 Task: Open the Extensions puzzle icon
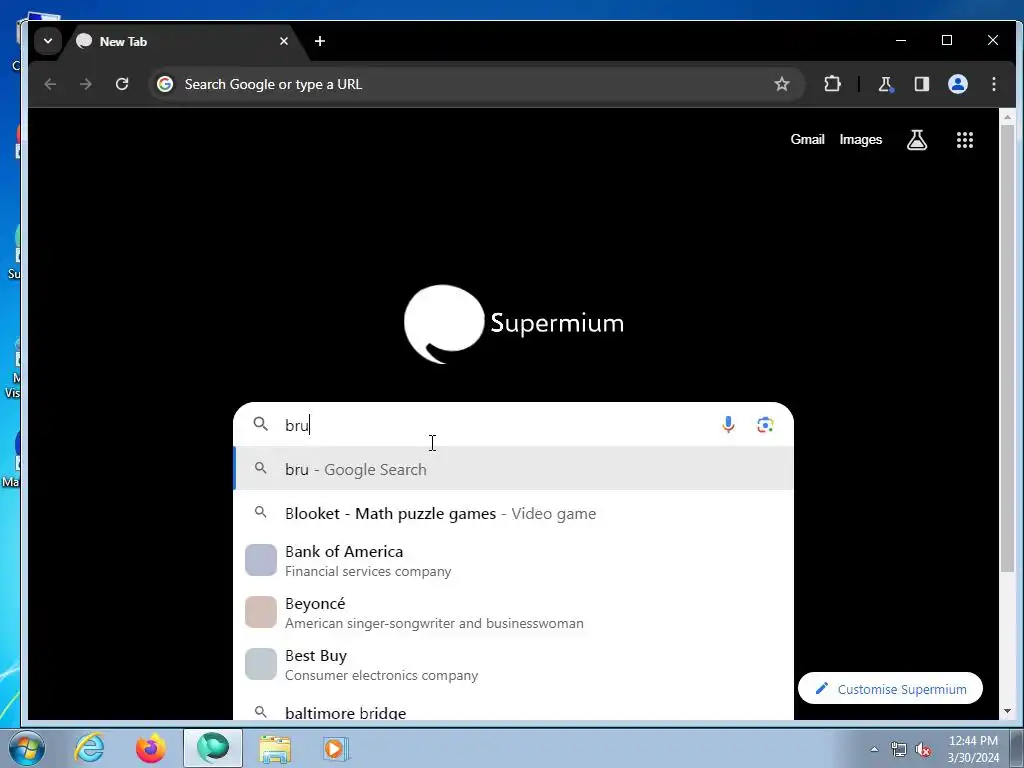[x=832, y=84]
